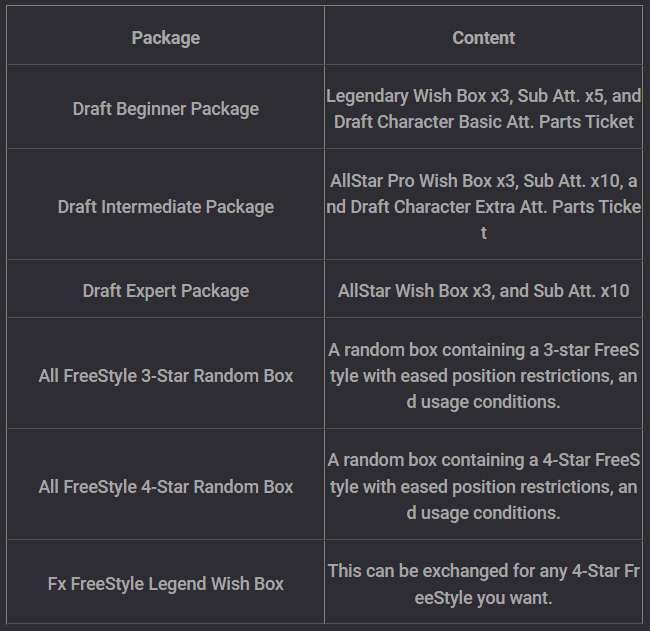Click the Legendary Wish Box x3 description
The width and height of the screenshot is (650, 631).
coord(483,109)
